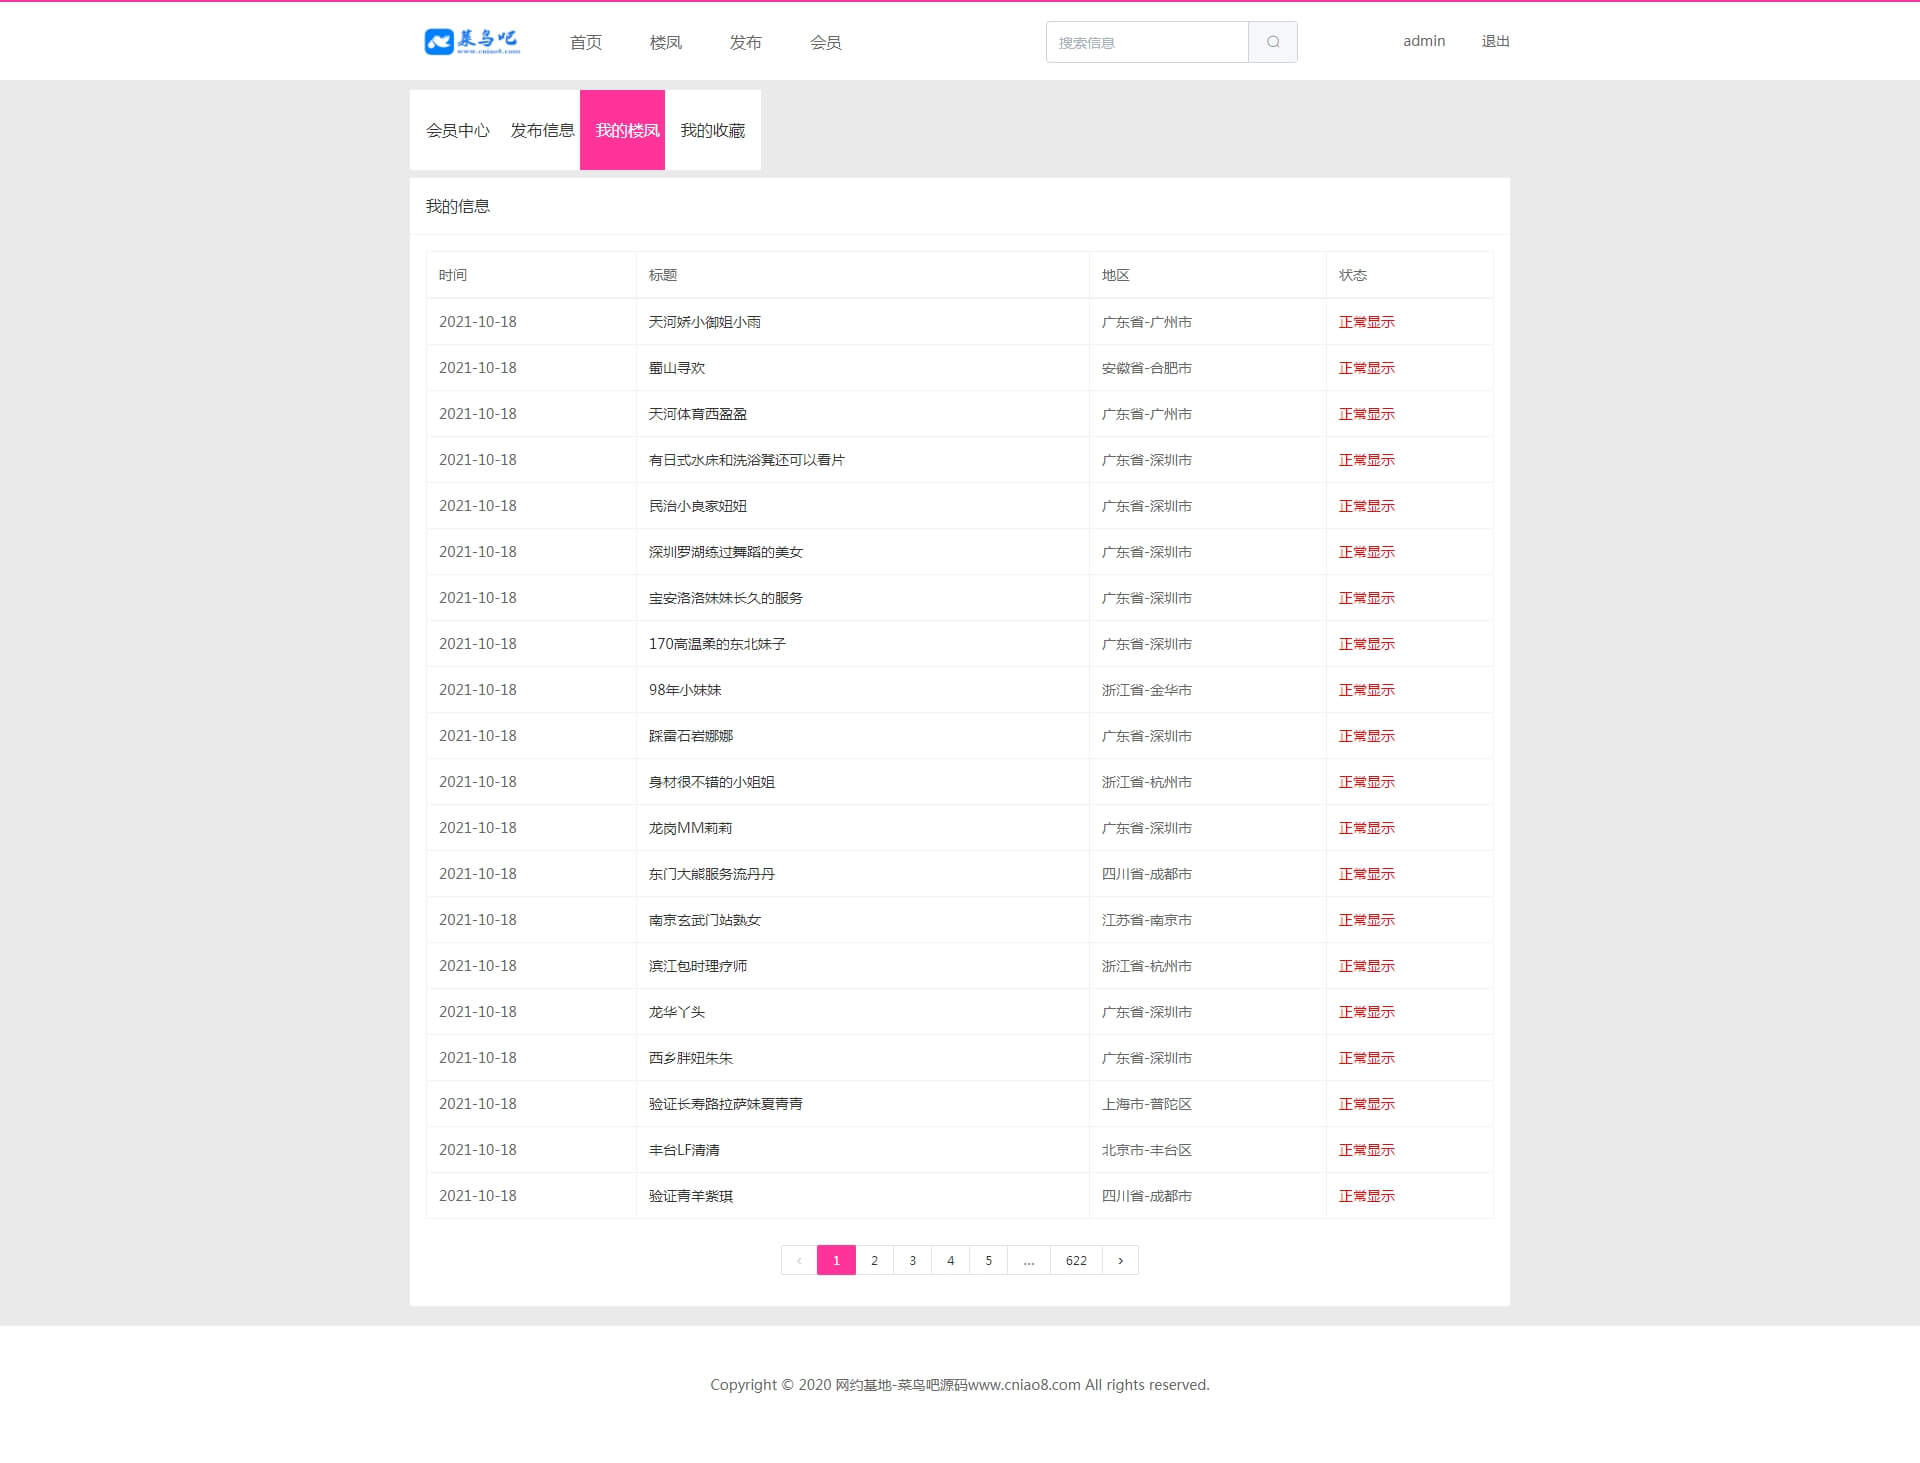Go to page 5 in pagination
Image resolution: width=1920 pixels, height=1463 pixels.
coord(988,1260)
